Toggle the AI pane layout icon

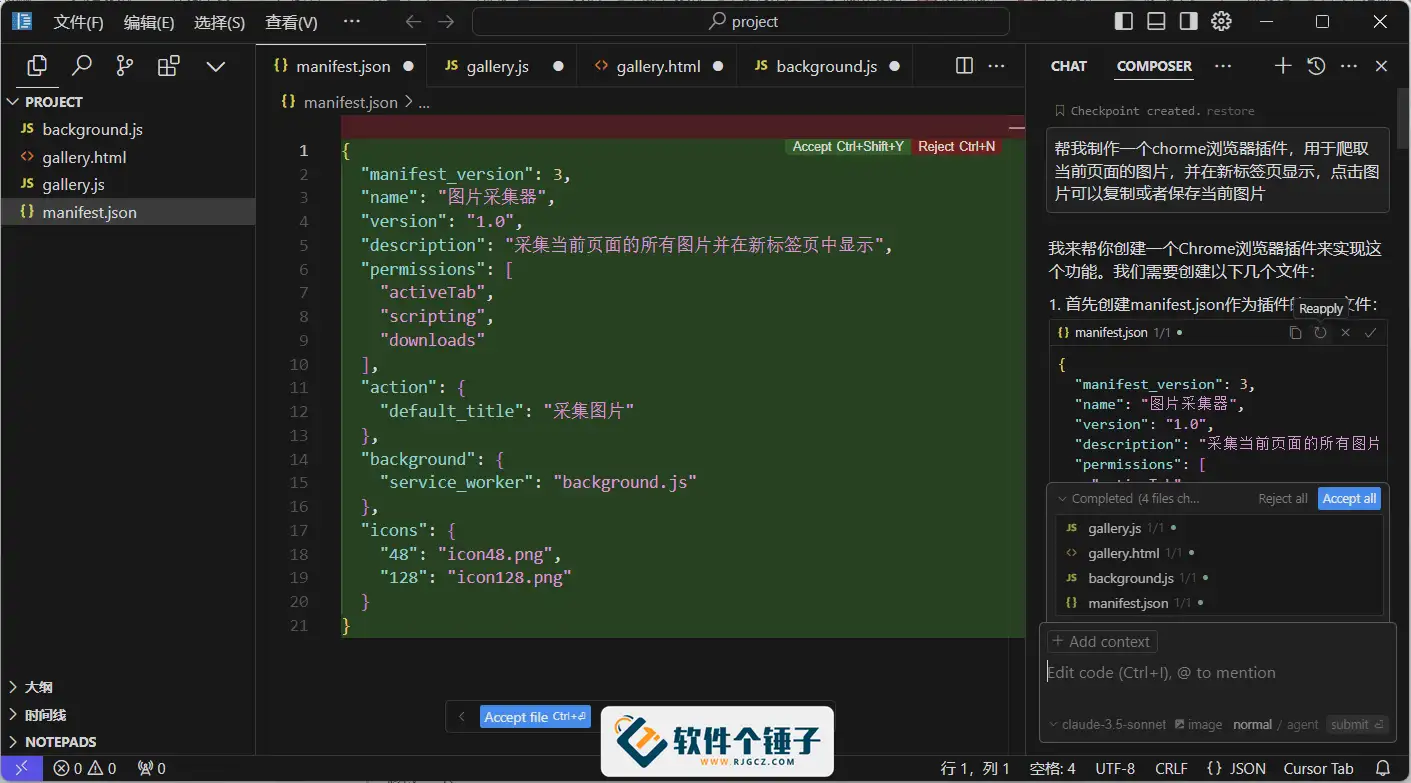[x=1188, y=21]
